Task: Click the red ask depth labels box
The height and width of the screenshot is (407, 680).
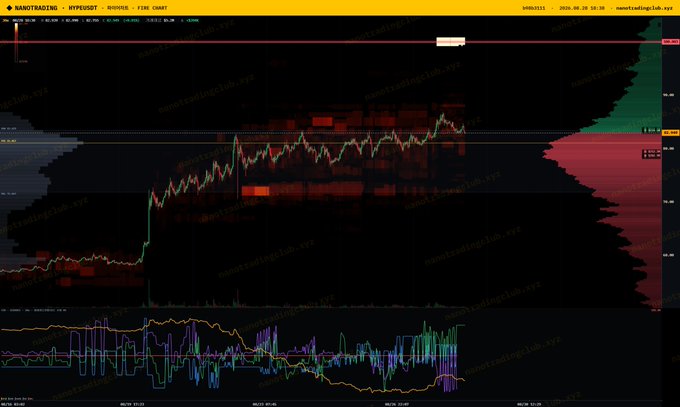Action: click(651, 153)
